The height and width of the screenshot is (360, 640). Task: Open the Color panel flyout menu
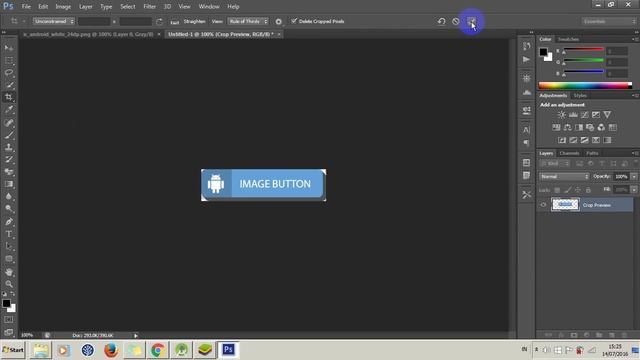click(x=635, y=39)
